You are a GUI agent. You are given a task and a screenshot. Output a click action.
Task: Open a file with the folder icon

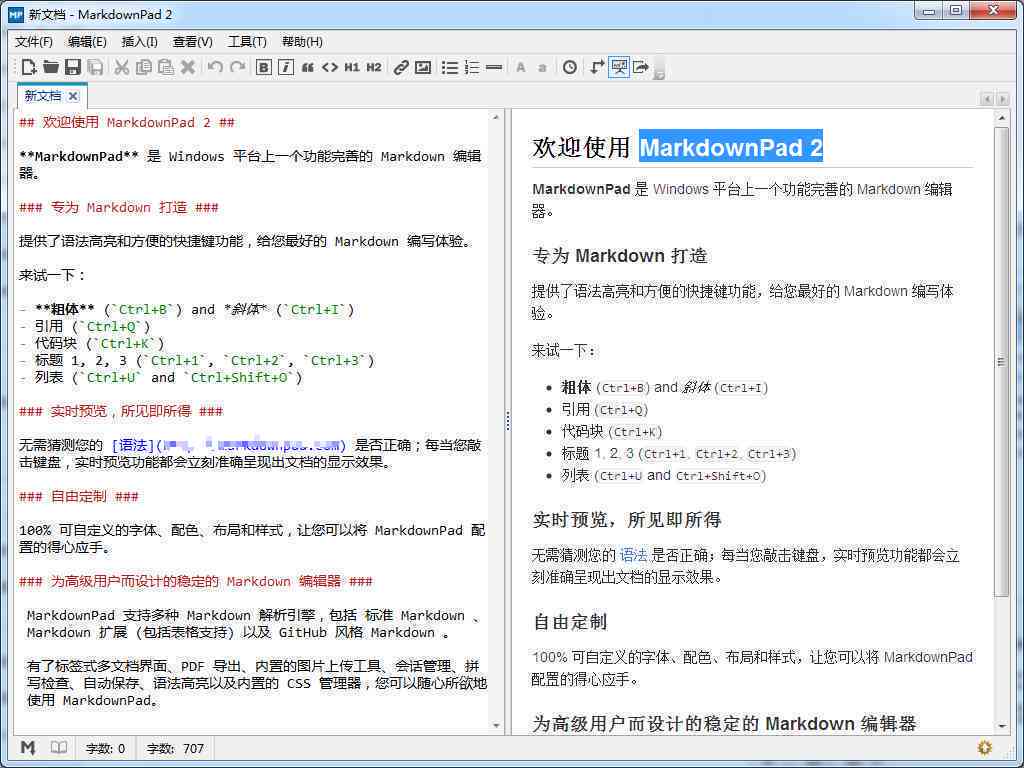(x=51, y=67)
